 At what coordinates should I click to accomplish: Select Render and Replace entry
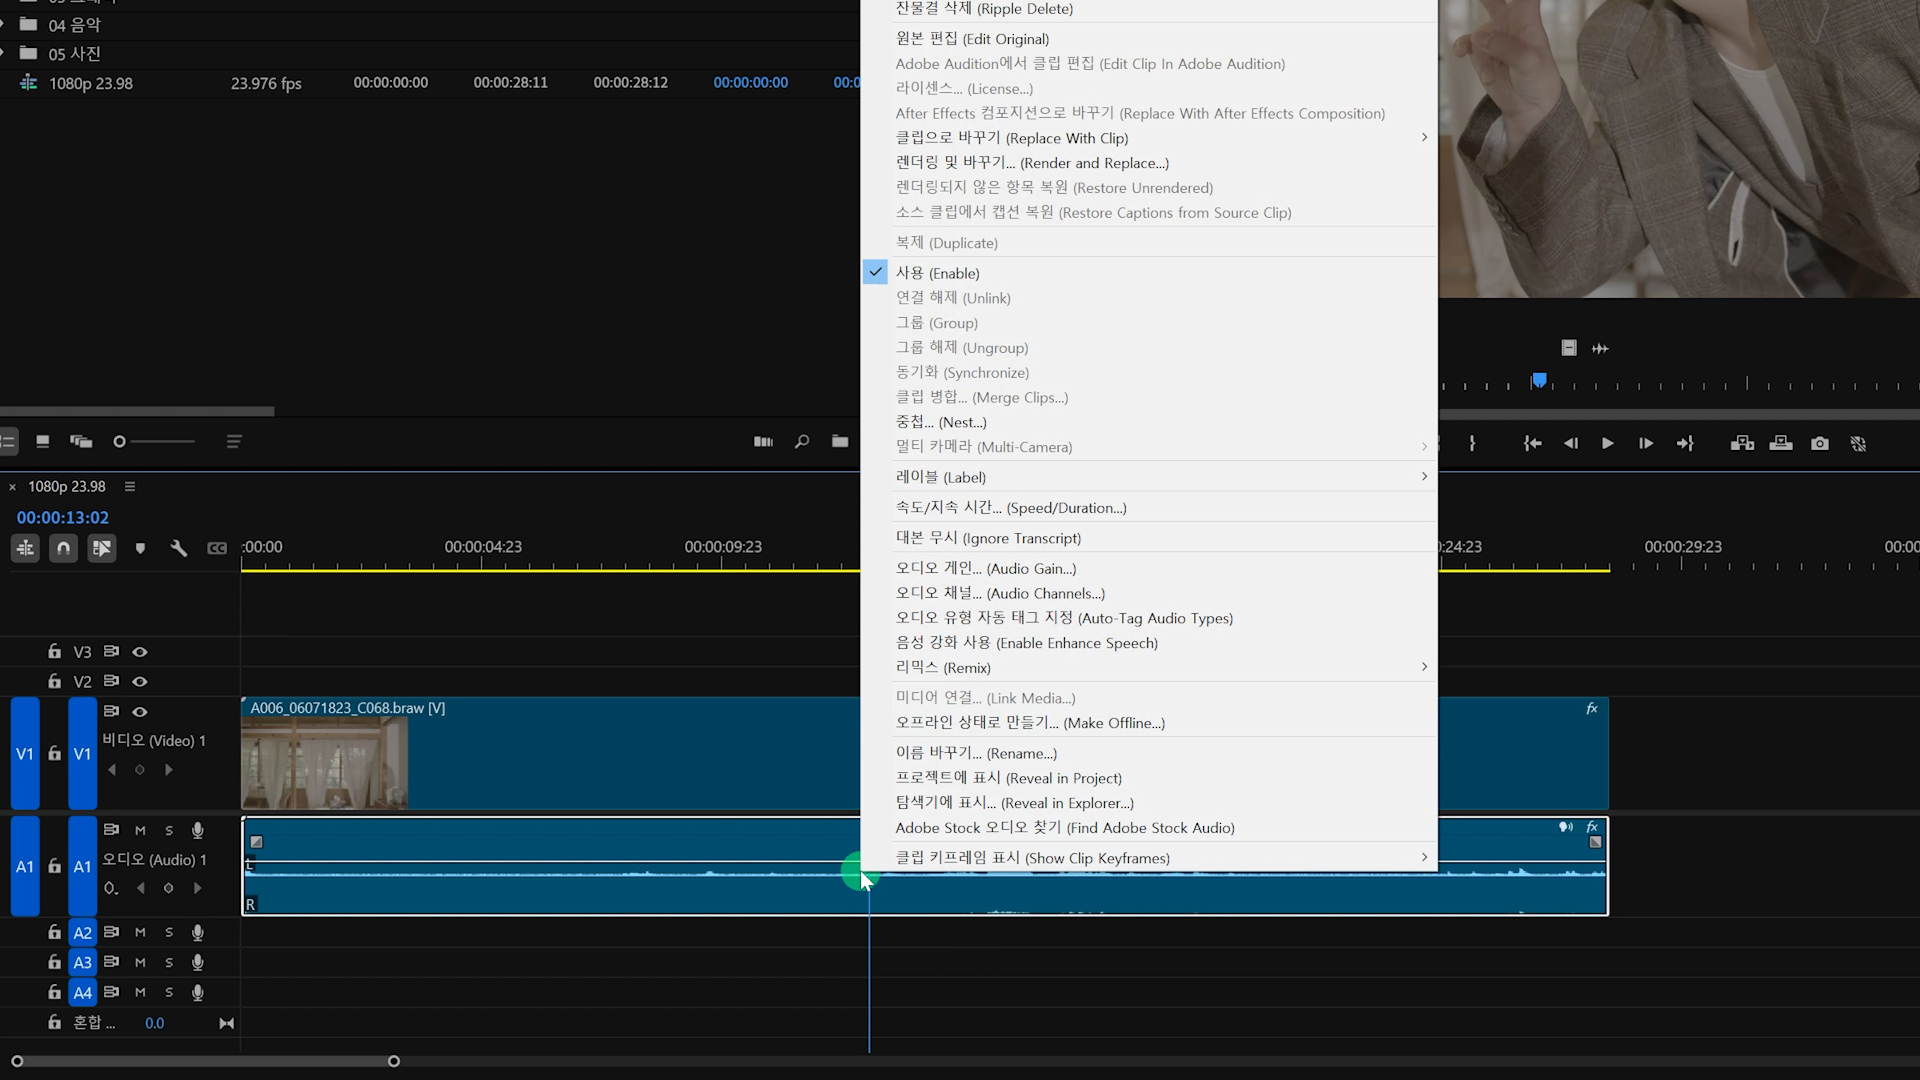pos(1148,163)
